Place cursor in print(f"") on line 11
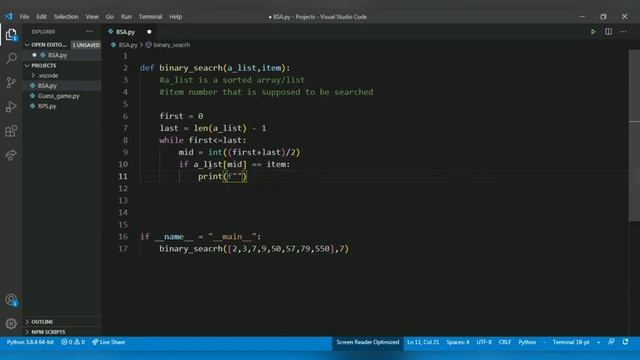 tap(222, 176)
